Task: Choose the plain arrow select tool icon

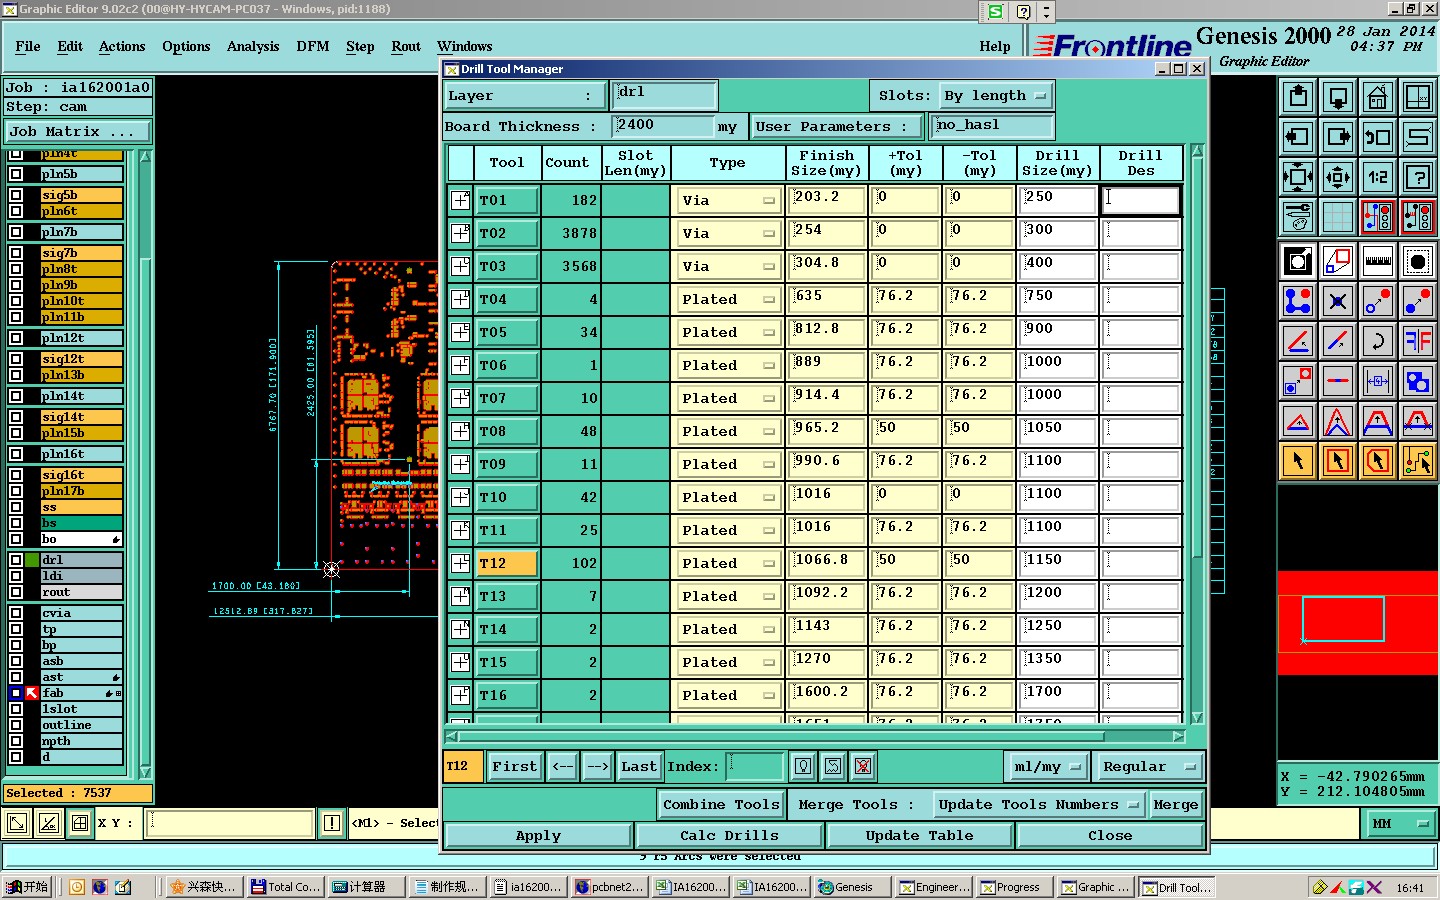Action: pyautogui.click(x=1298, y=461)
